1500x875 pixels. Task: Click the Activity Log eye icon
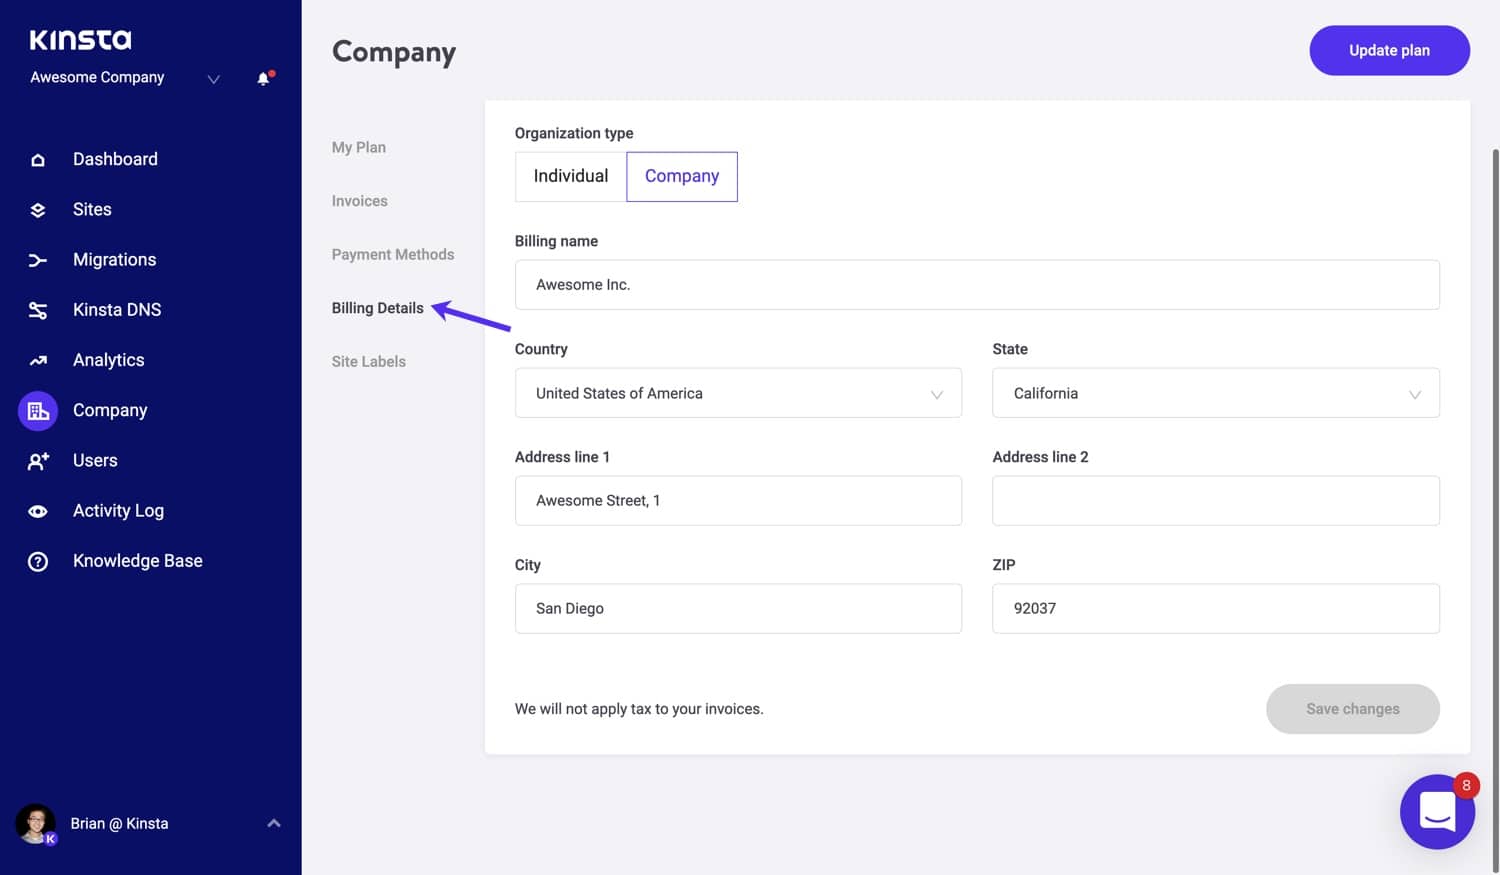click(x=38, y=511)
